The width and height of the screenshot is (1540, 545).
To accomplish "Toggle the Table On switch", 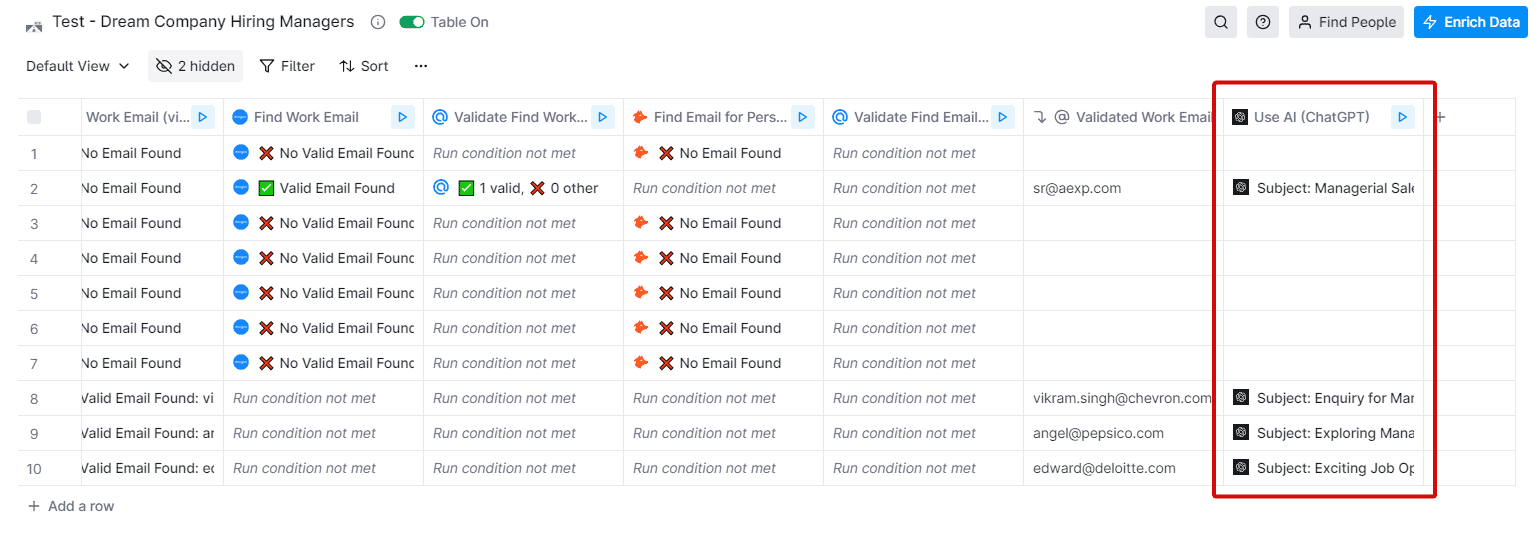I will (x=411, y=22).
